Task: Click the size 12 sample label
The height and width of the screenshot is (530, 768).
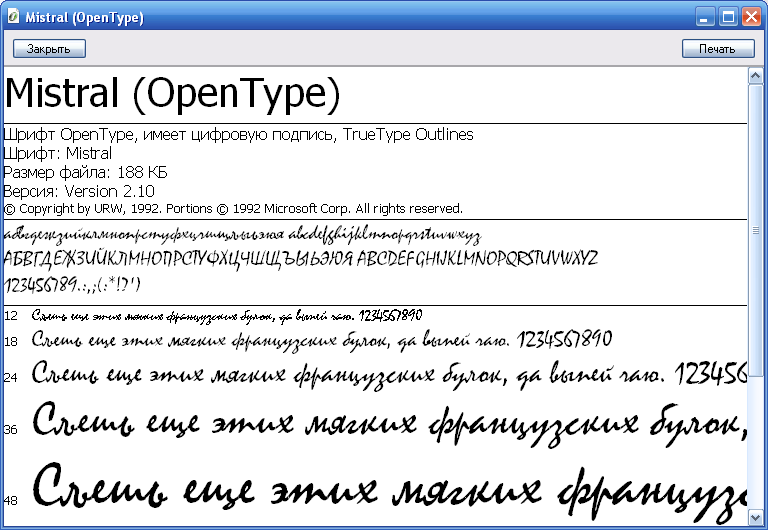Action: click(11, 316)
